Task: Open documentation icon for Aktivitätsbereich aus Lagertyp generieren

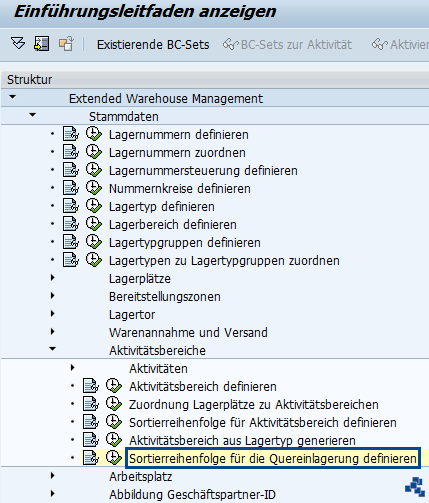Action: point(91,440)
